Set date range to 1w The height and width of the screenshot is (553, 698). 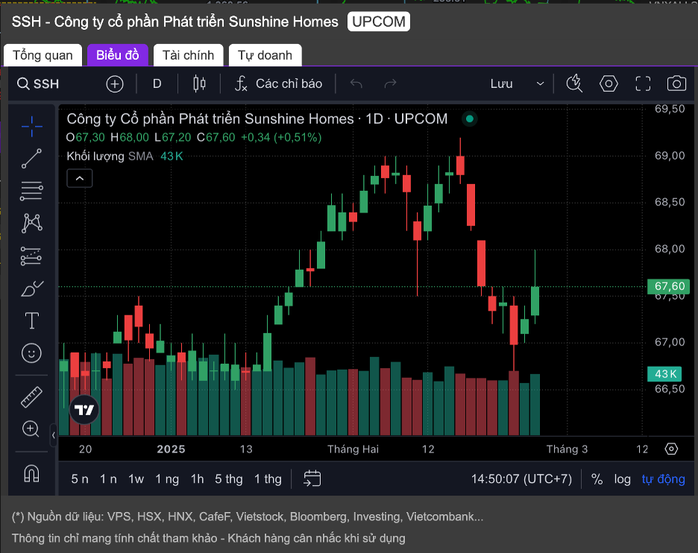(x=136, y=479)
